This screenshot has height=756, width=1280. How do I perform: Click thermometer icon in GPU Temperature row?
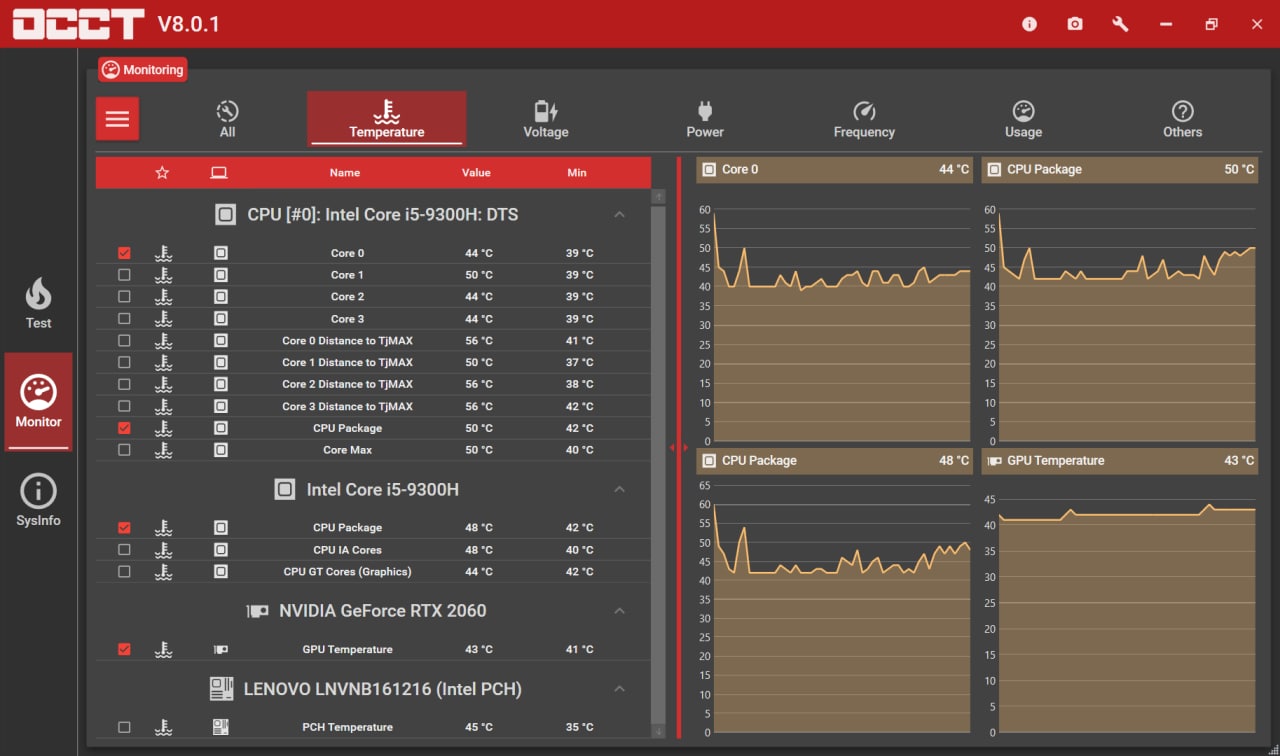point(163,650)
